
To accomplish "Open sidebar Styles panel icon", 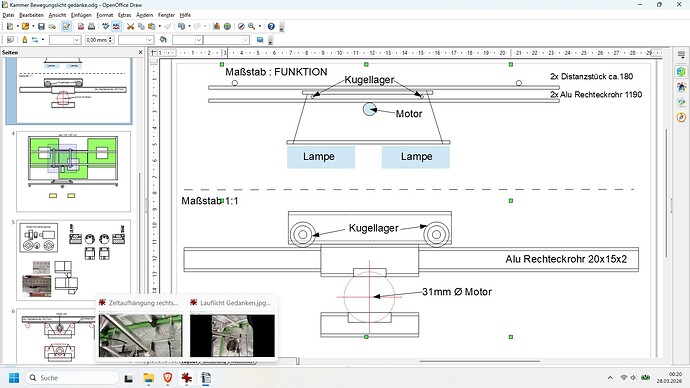I will click(x=681, y=87).
